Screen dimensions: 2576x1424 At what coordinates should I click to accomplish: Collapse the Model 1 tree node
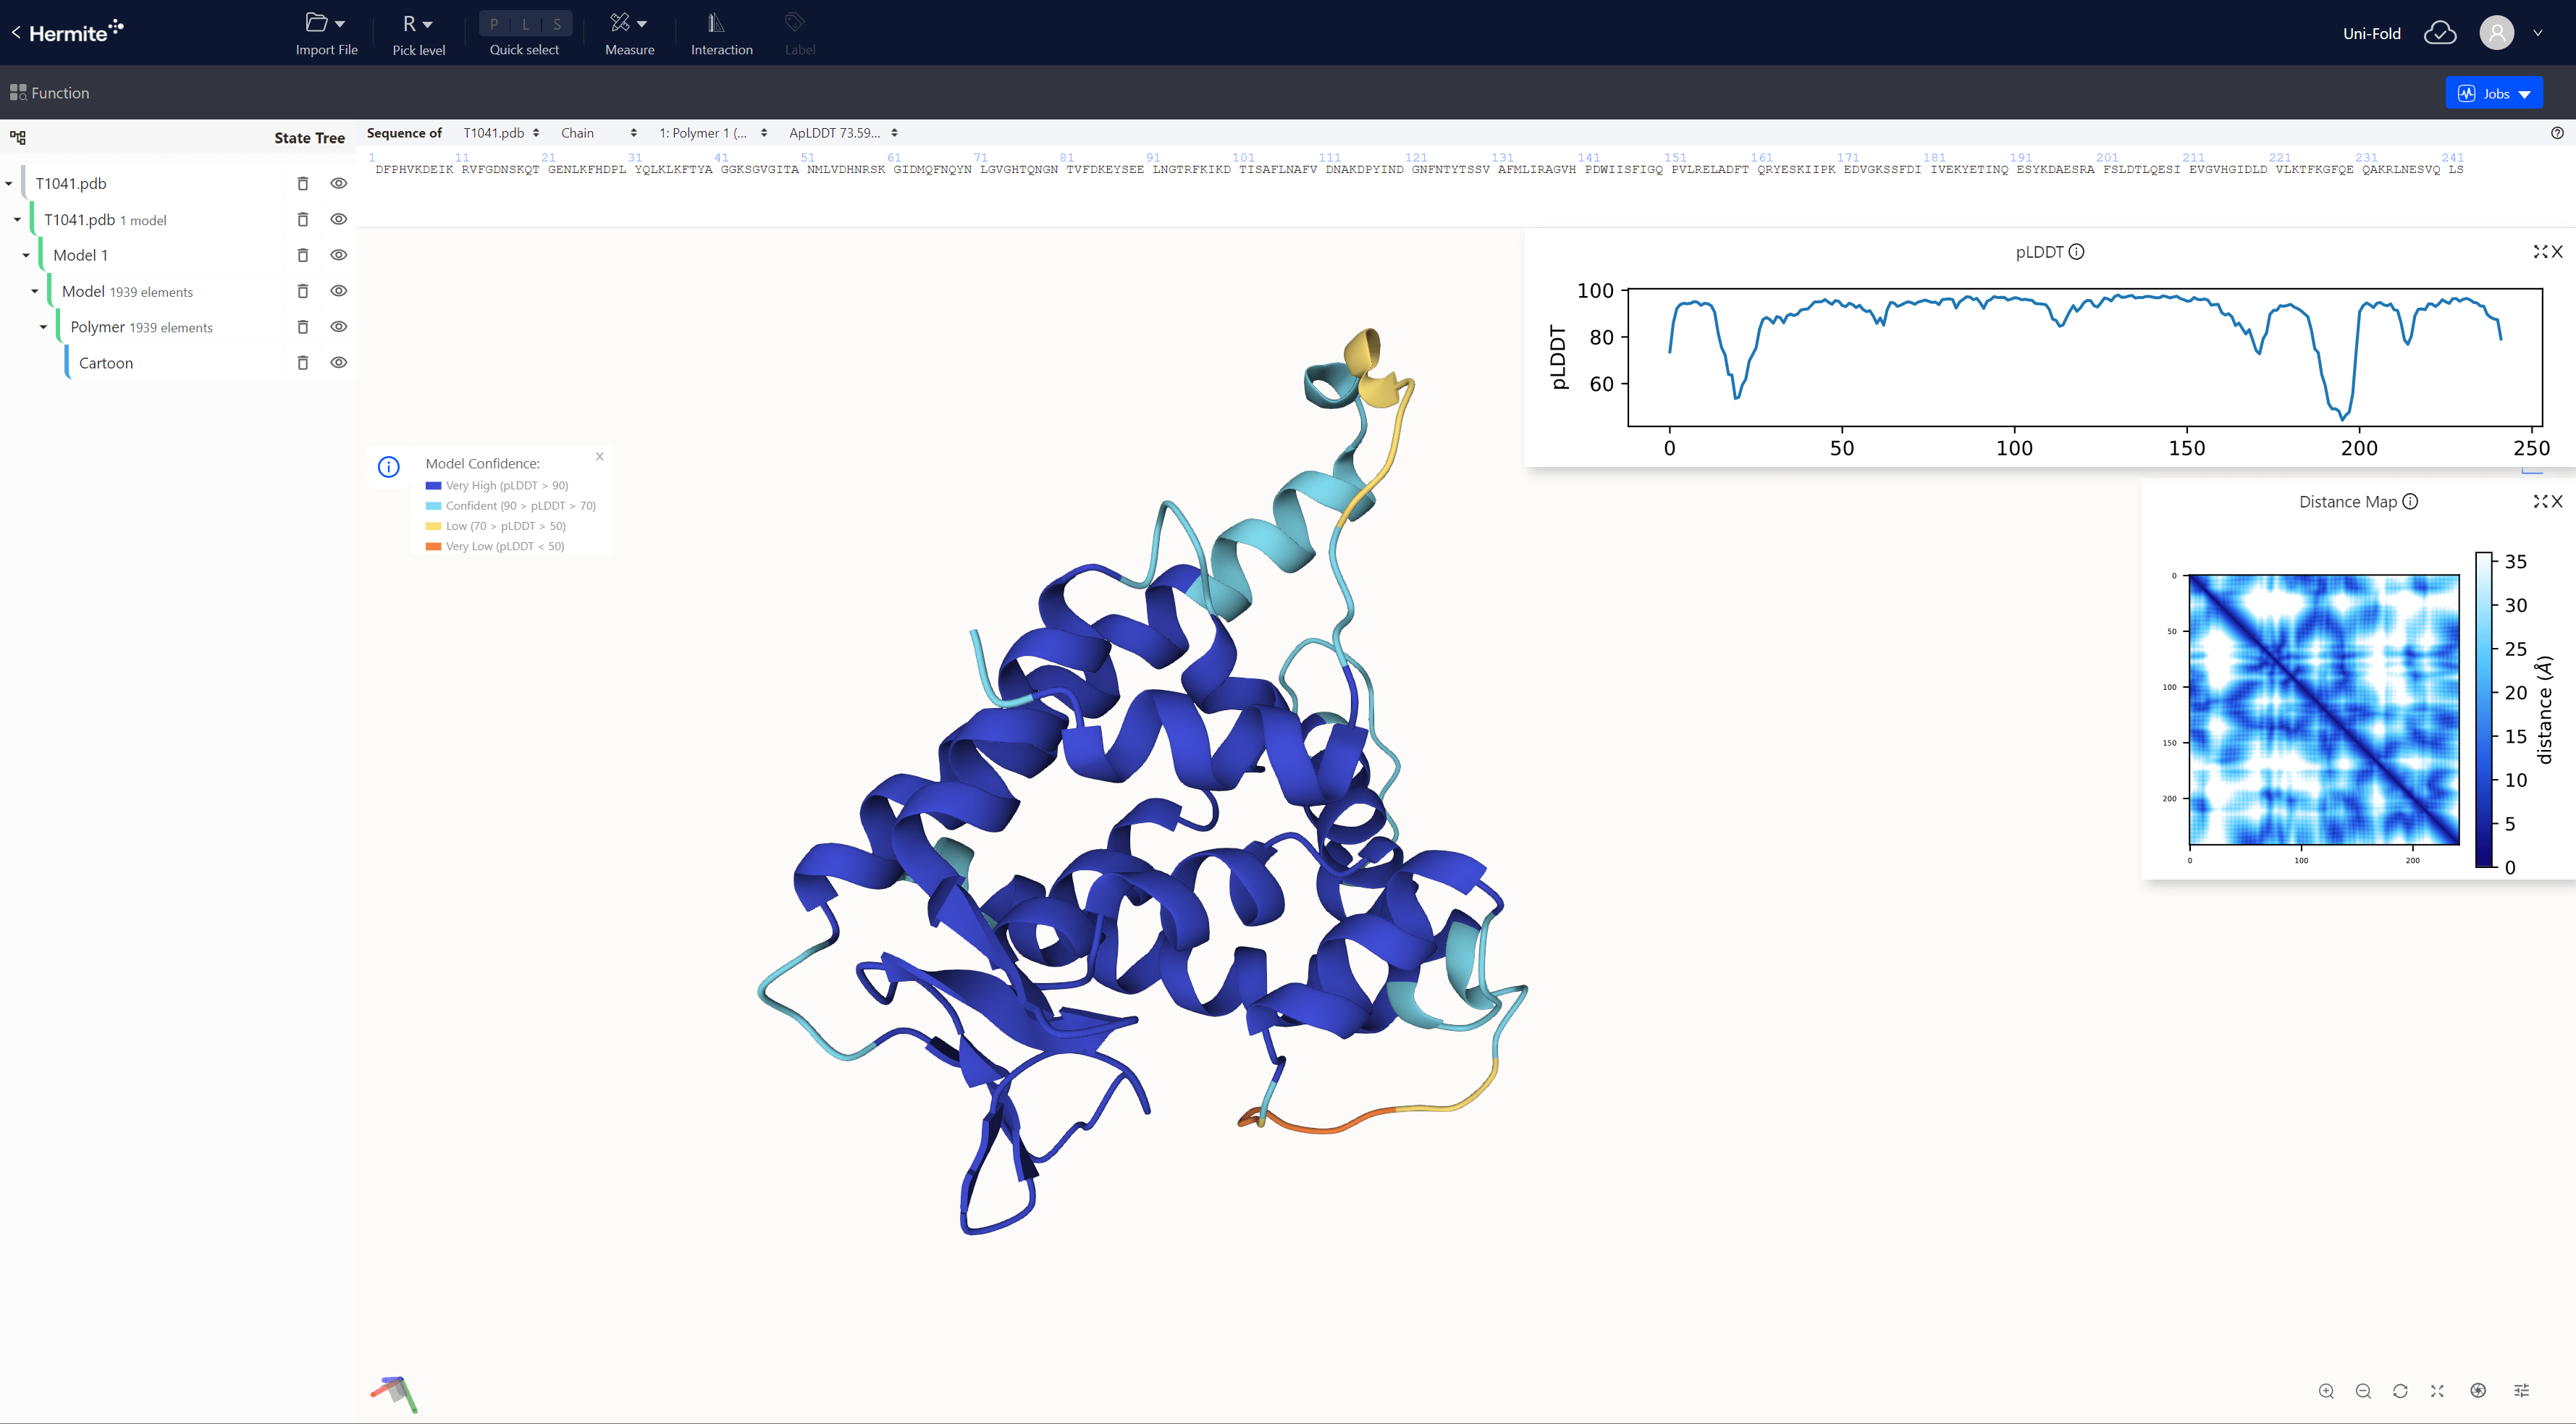pos(26,256)
